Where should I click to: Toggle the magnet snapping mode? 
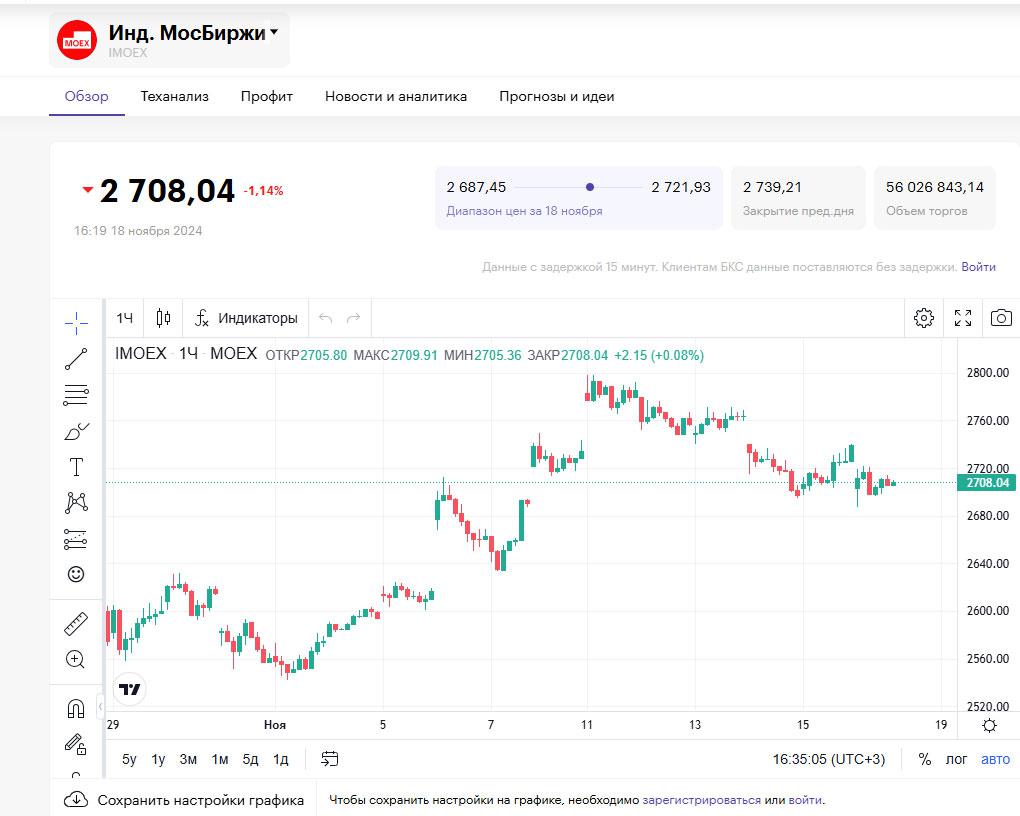[x=76, y=709]
